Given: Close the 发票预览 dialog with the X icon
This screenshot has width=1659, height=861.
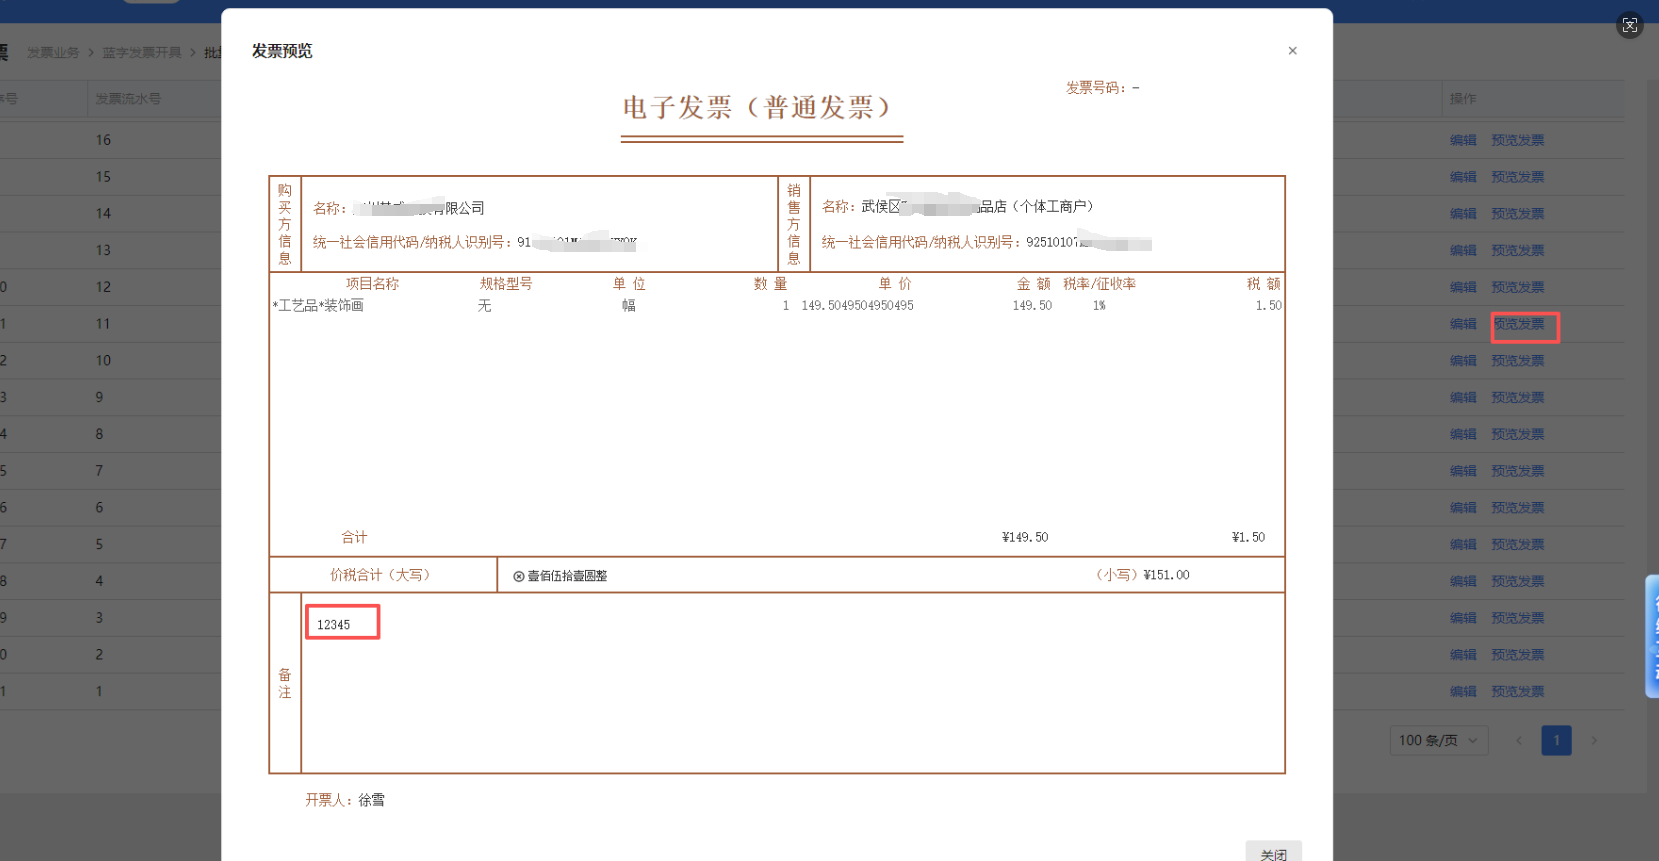Looking at the screenshot, I should tap(1292, 51).
